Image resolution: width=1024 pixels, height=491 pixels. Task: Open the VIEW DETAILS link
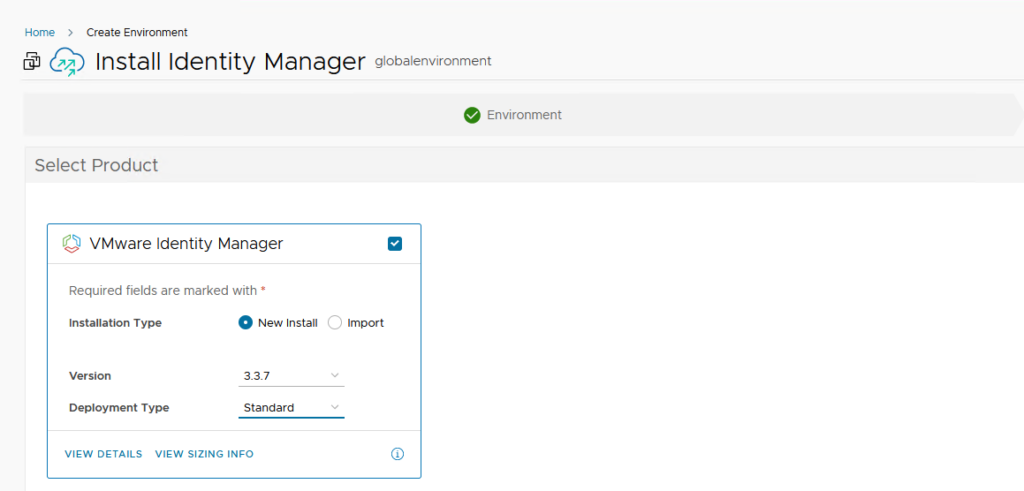pyautogui.click(x=103, y=454)
